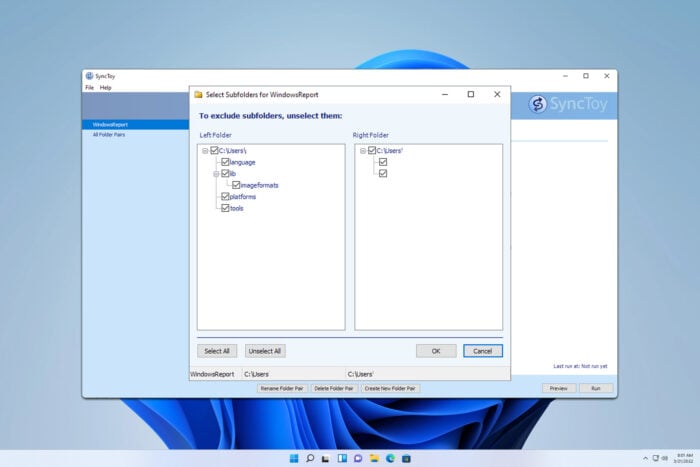The height and width of the screenshot is (467, 700).
Task: Uncheck the imageformats subfolder checkbox
Action: 236,185
